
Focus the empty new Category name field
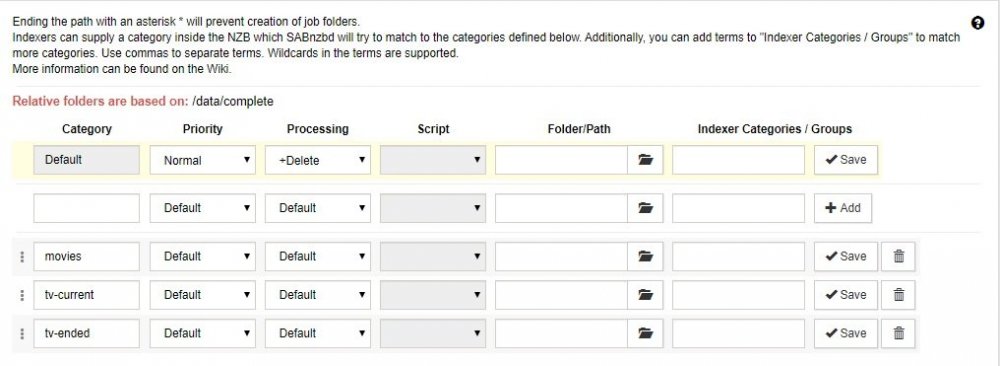tap(86, 208)
